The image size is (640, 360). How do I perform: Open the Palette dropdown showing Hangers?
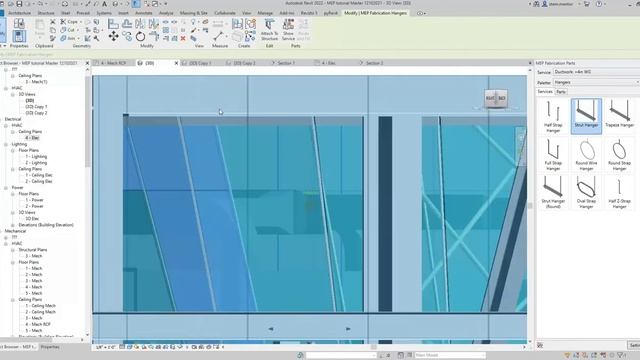596,82
